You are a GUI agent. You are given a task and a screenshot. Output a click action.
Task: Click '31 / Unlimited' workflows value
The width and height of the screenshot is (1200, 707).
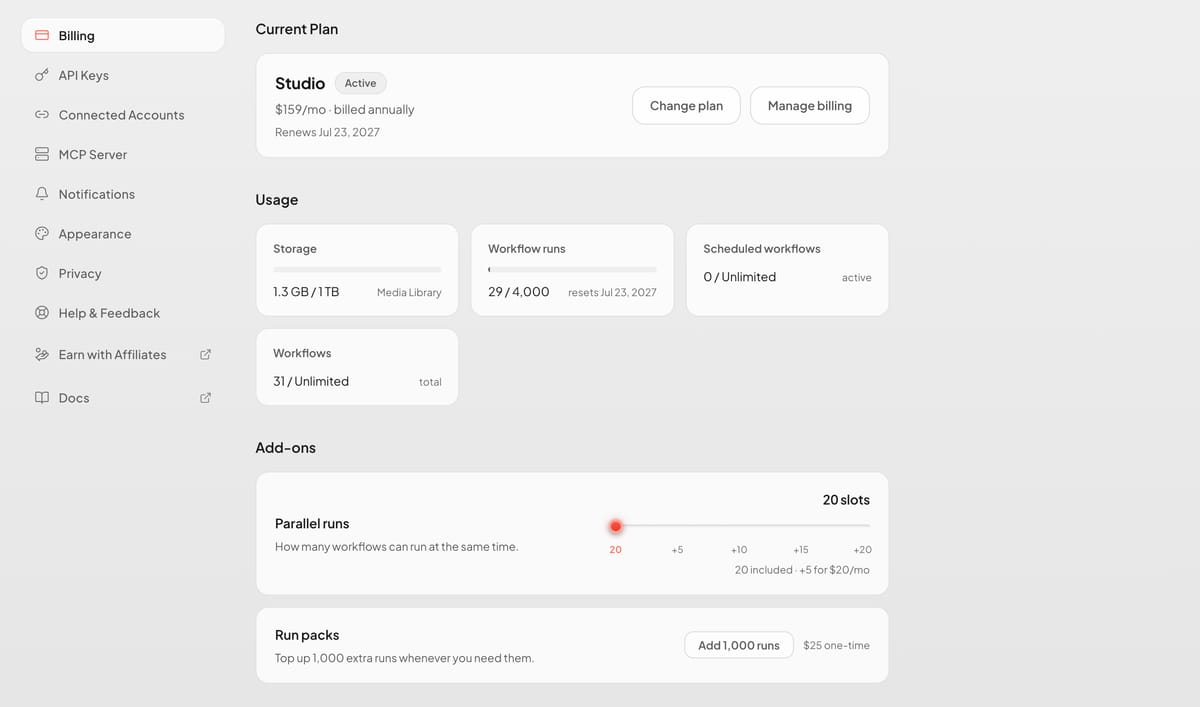[x=311, y=381]
